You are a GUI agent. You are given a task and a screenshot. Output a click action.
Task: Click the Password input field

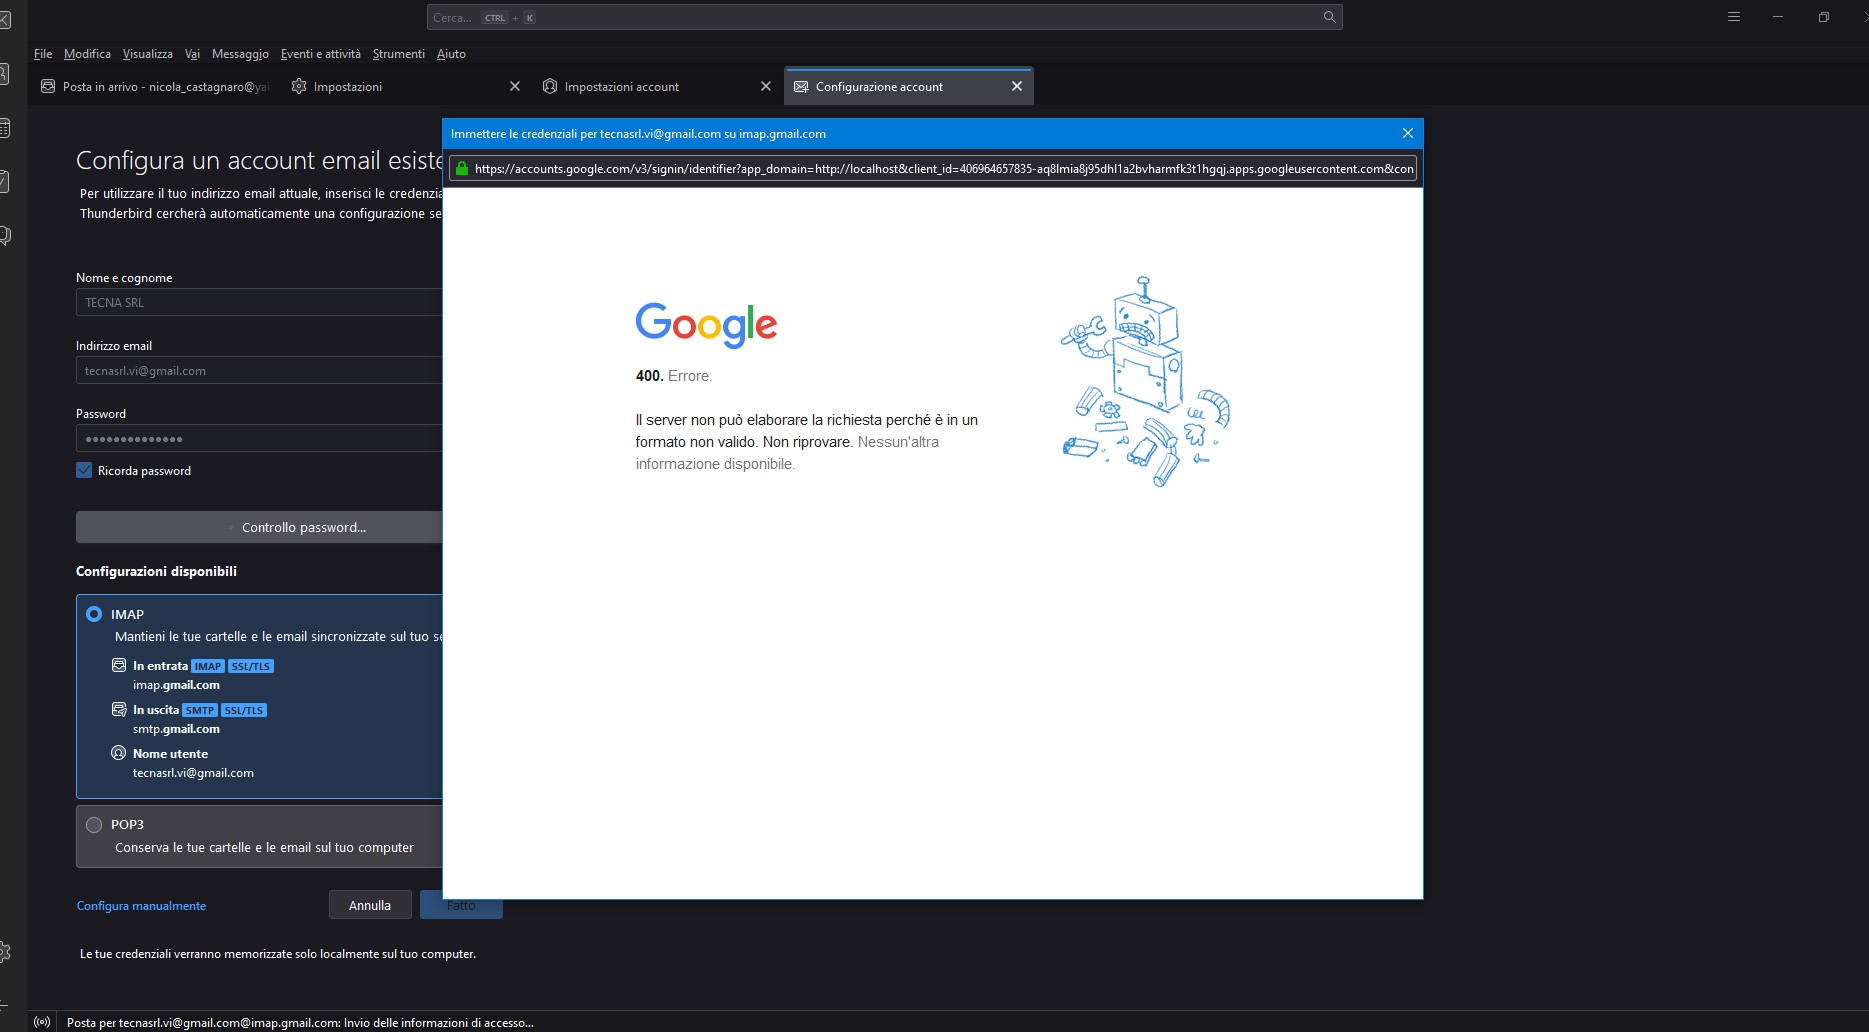point(259,438)
